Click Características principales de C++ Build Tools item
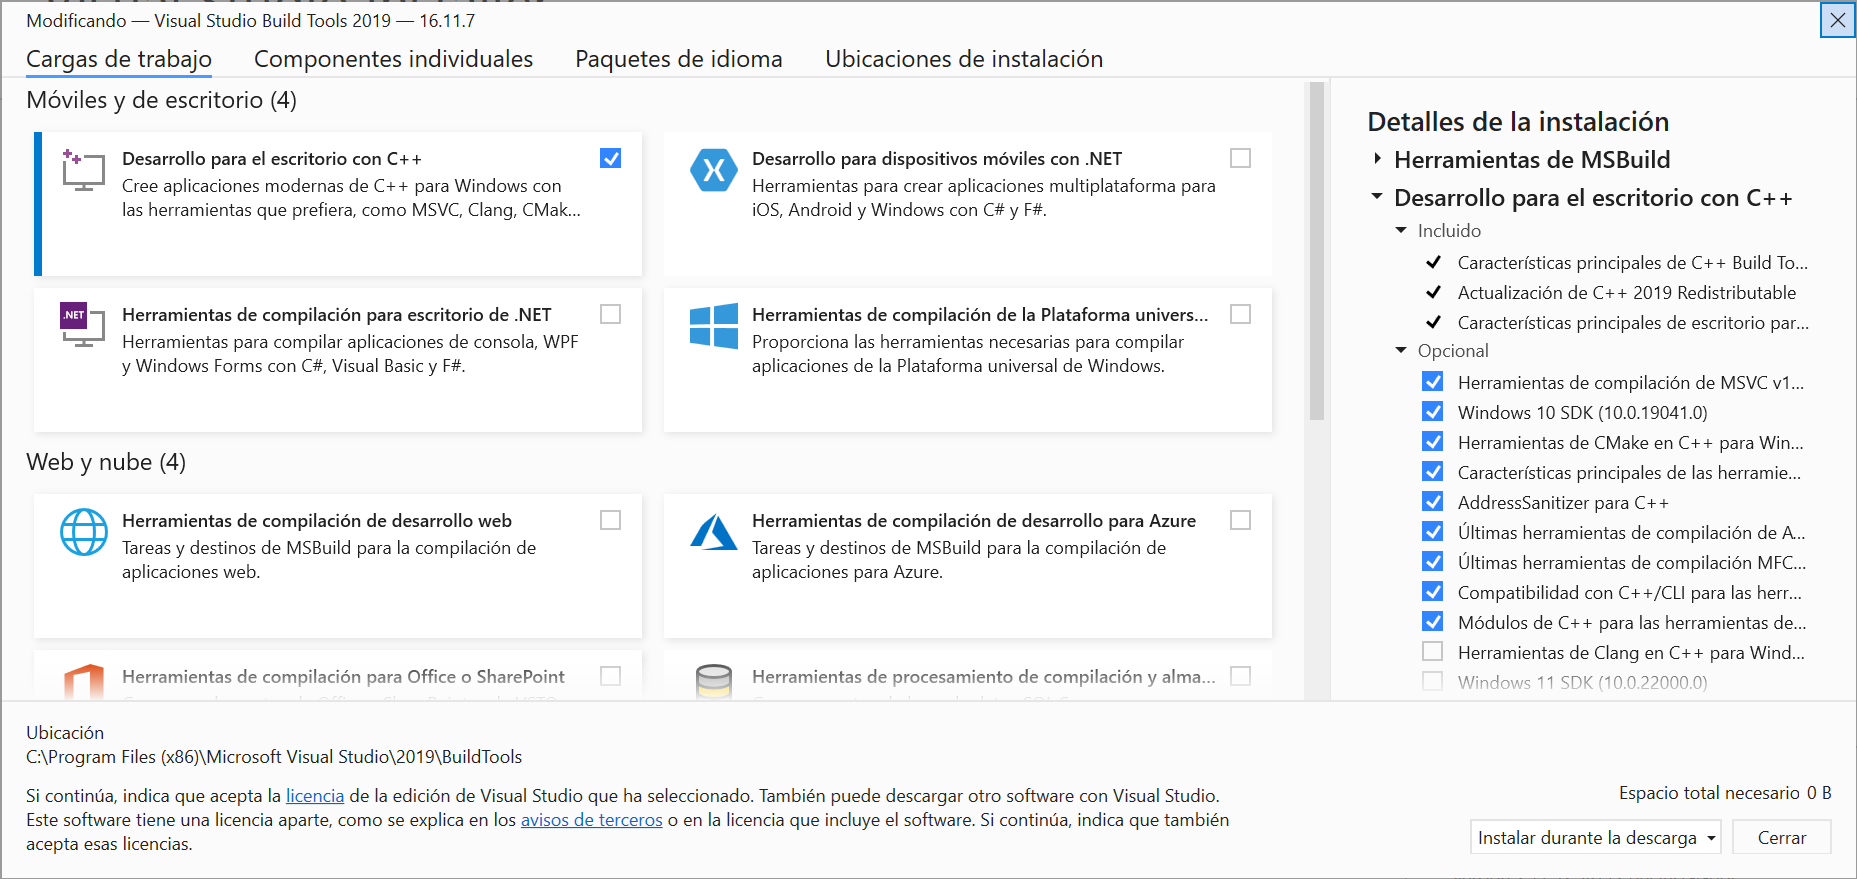The height and width of the screenshot is (879, 1857). tap(1633, 263)
